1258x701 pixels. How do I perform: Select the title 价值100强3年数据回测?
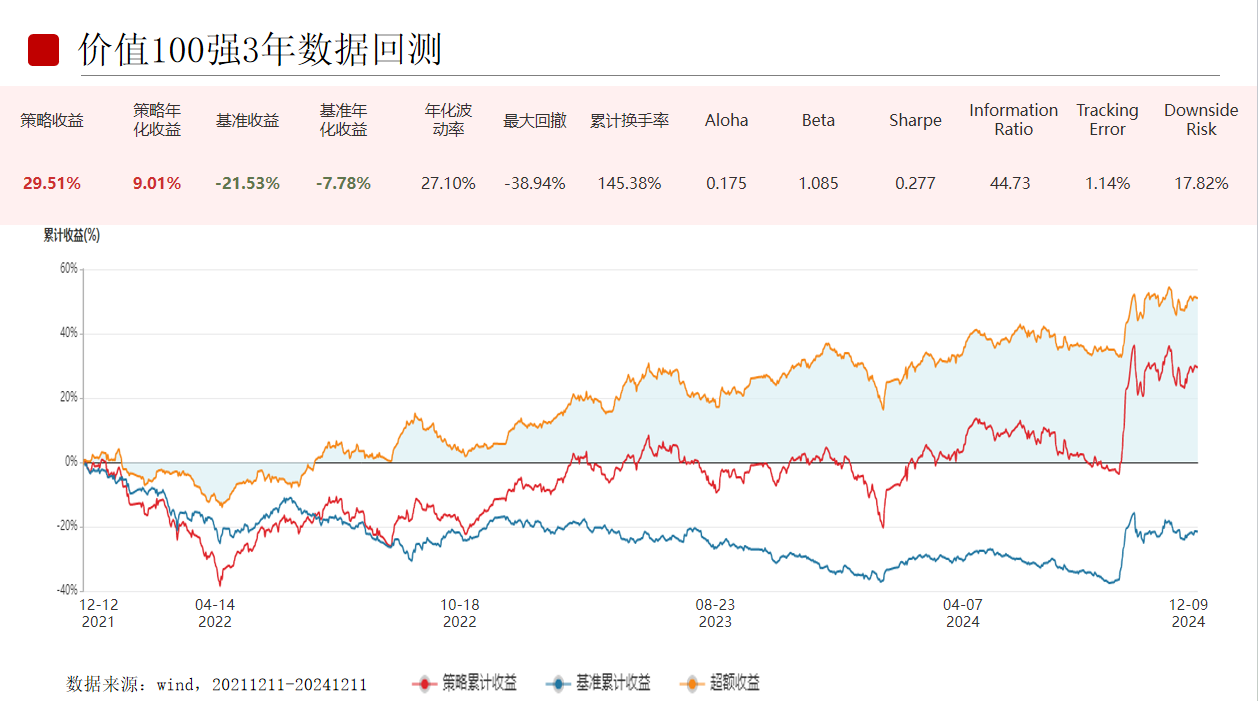pyautogui.click(x=260, y=50)
